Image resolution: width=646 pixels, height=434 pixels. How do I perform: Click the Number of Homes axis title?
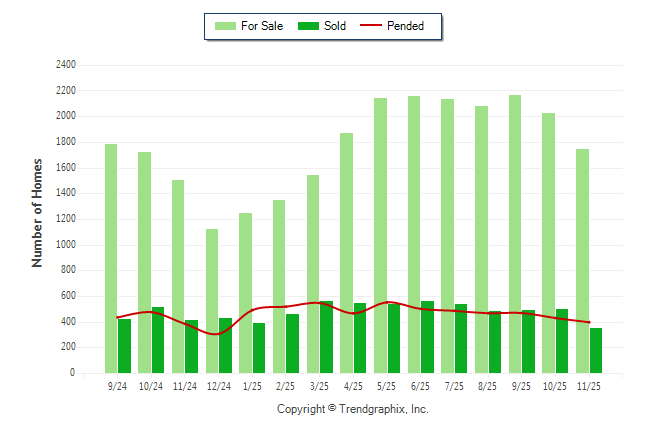coord(38,212)
